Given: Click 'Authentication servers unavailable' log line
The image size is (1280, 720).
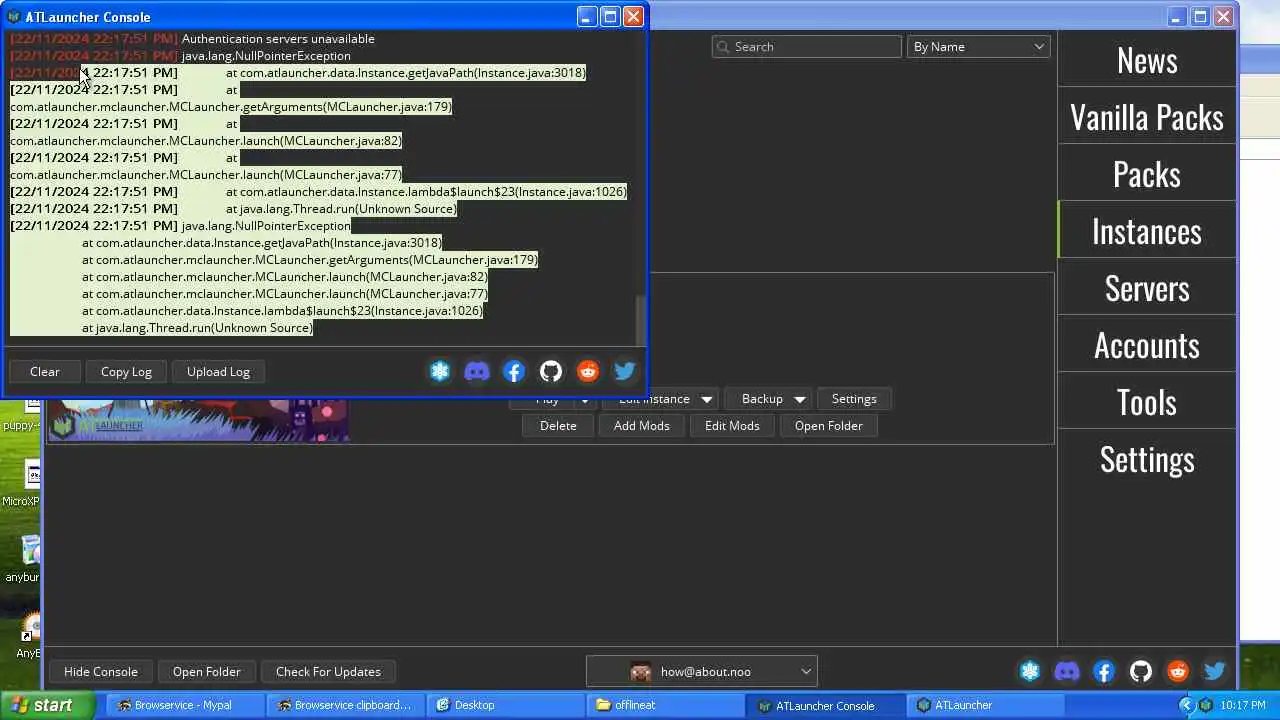Looking at the screenshot, I should 278,39.
